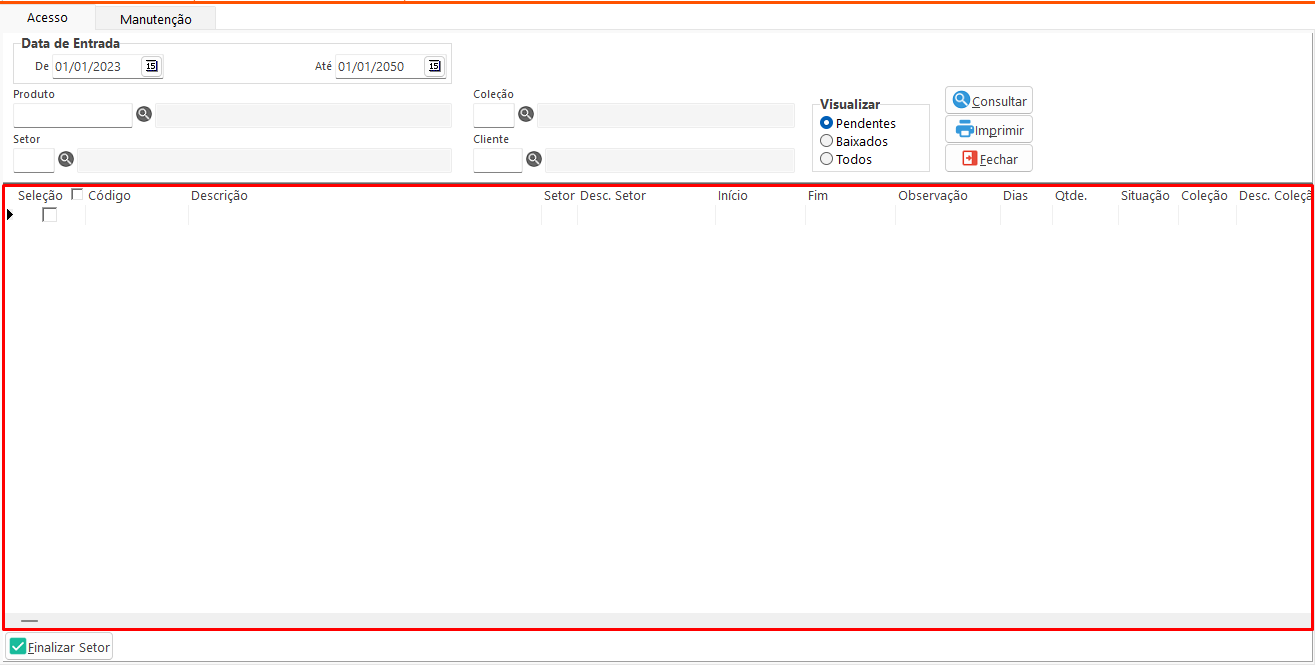The width and height of the screenshot is (1315, 665).
Task: Click the Coleção search magnifier icon
Action: pos(526,114)
